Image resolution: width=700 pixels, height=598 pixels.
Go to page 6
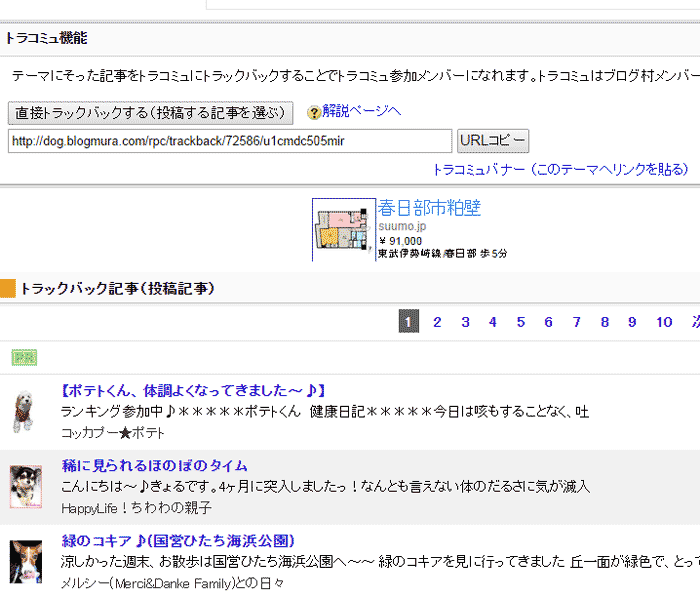[x=549, y=322]
